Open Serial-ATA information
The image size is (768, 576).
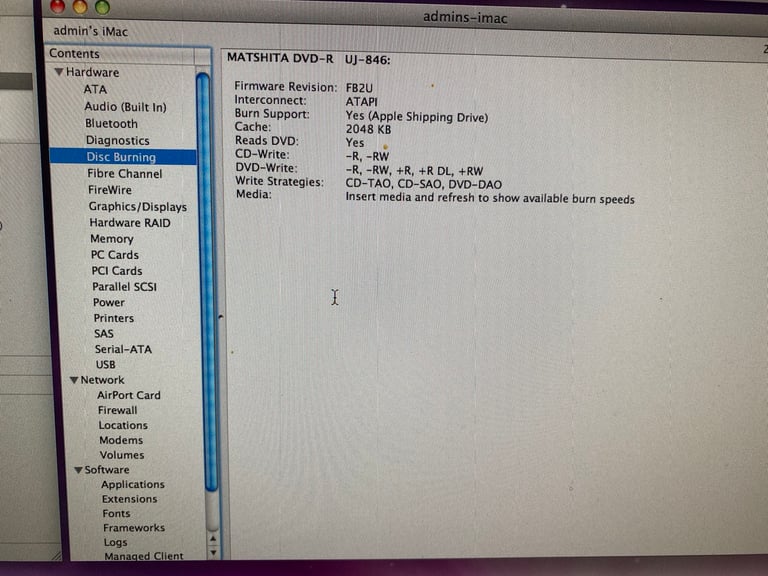pos(123,349)
